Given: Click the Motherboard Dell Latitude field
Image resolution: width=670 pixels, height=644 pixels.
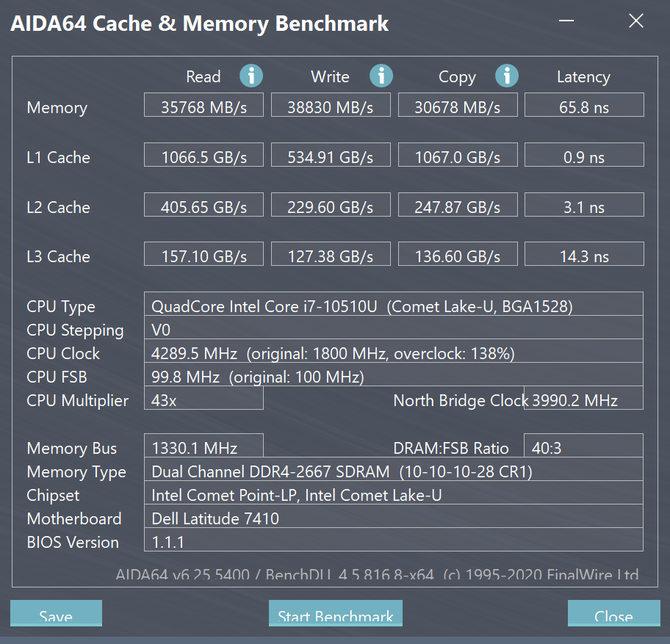Looking at the screenshot, I should [394, 518].
